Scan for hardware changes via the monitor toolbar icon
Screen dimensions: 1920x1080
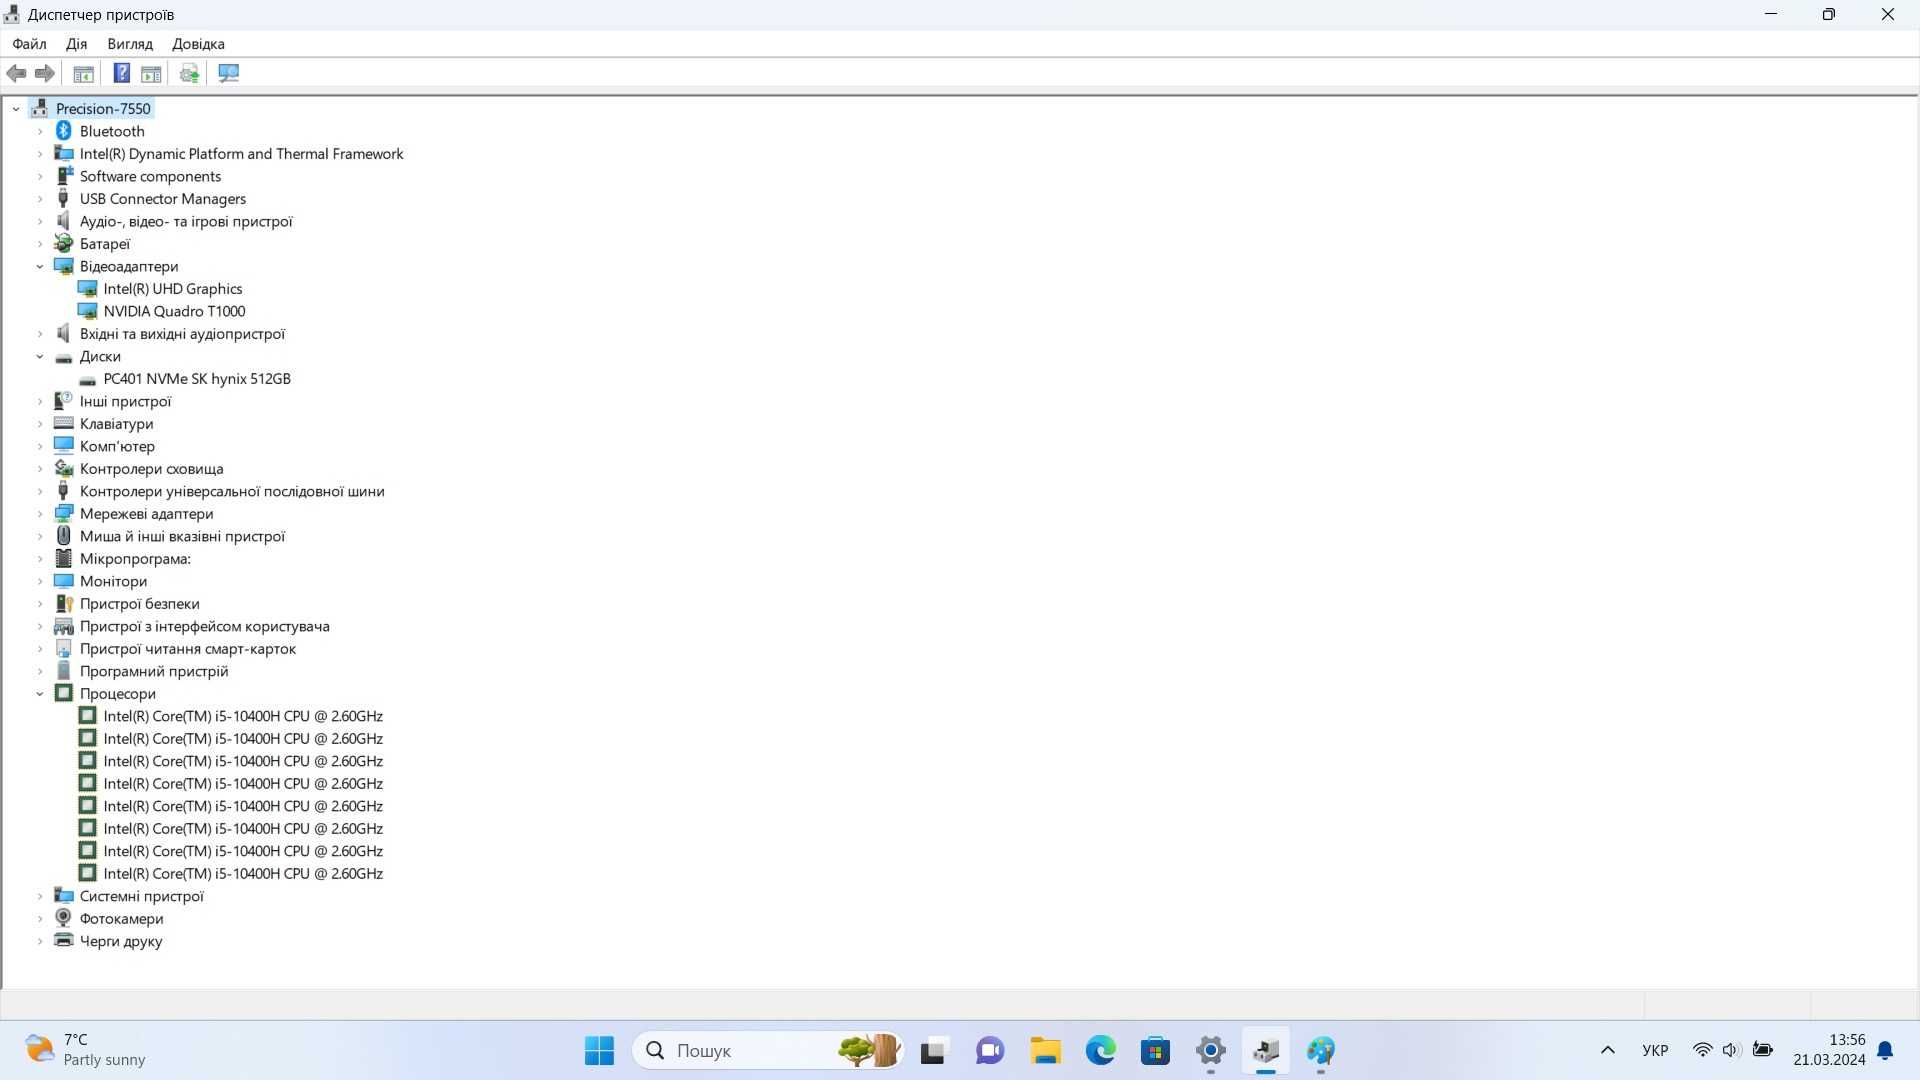click(x=229, y=73)
